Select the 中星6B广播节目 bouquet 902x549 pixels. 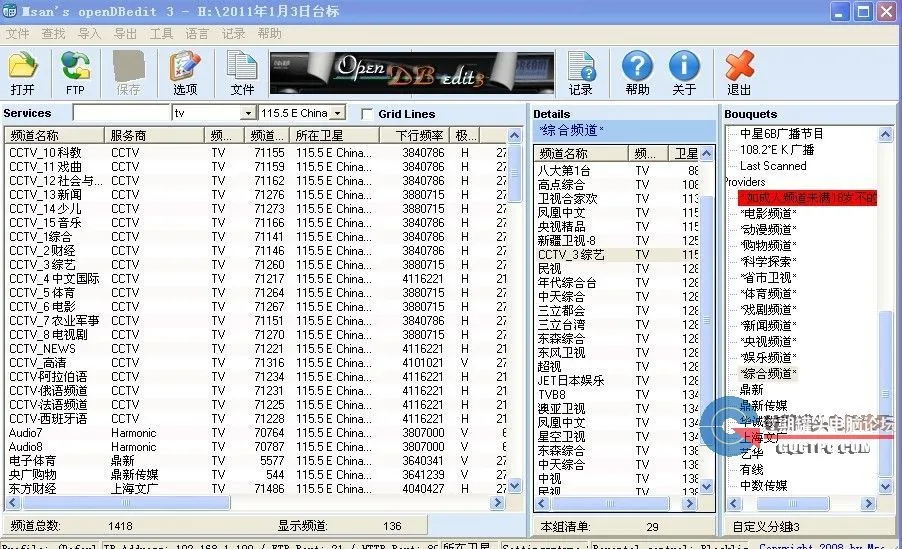781,134
